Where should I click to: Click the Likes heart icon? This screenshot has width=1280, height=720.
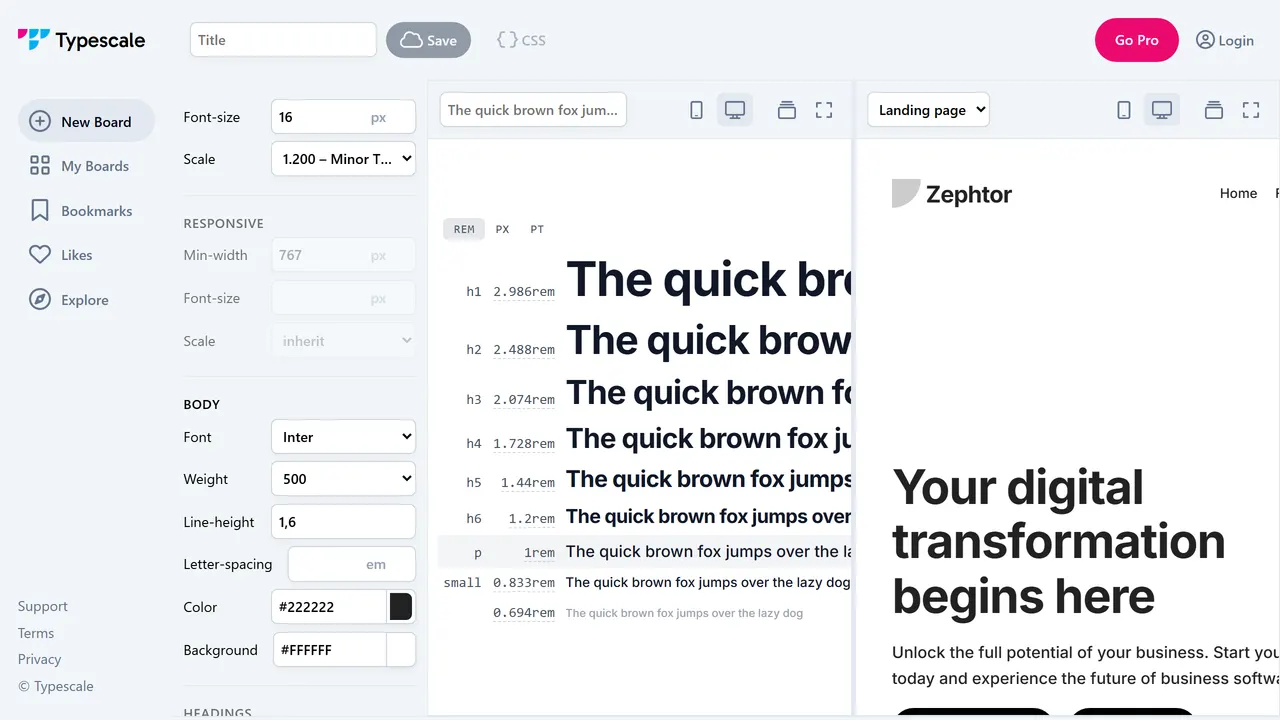(x=40, y=255)
